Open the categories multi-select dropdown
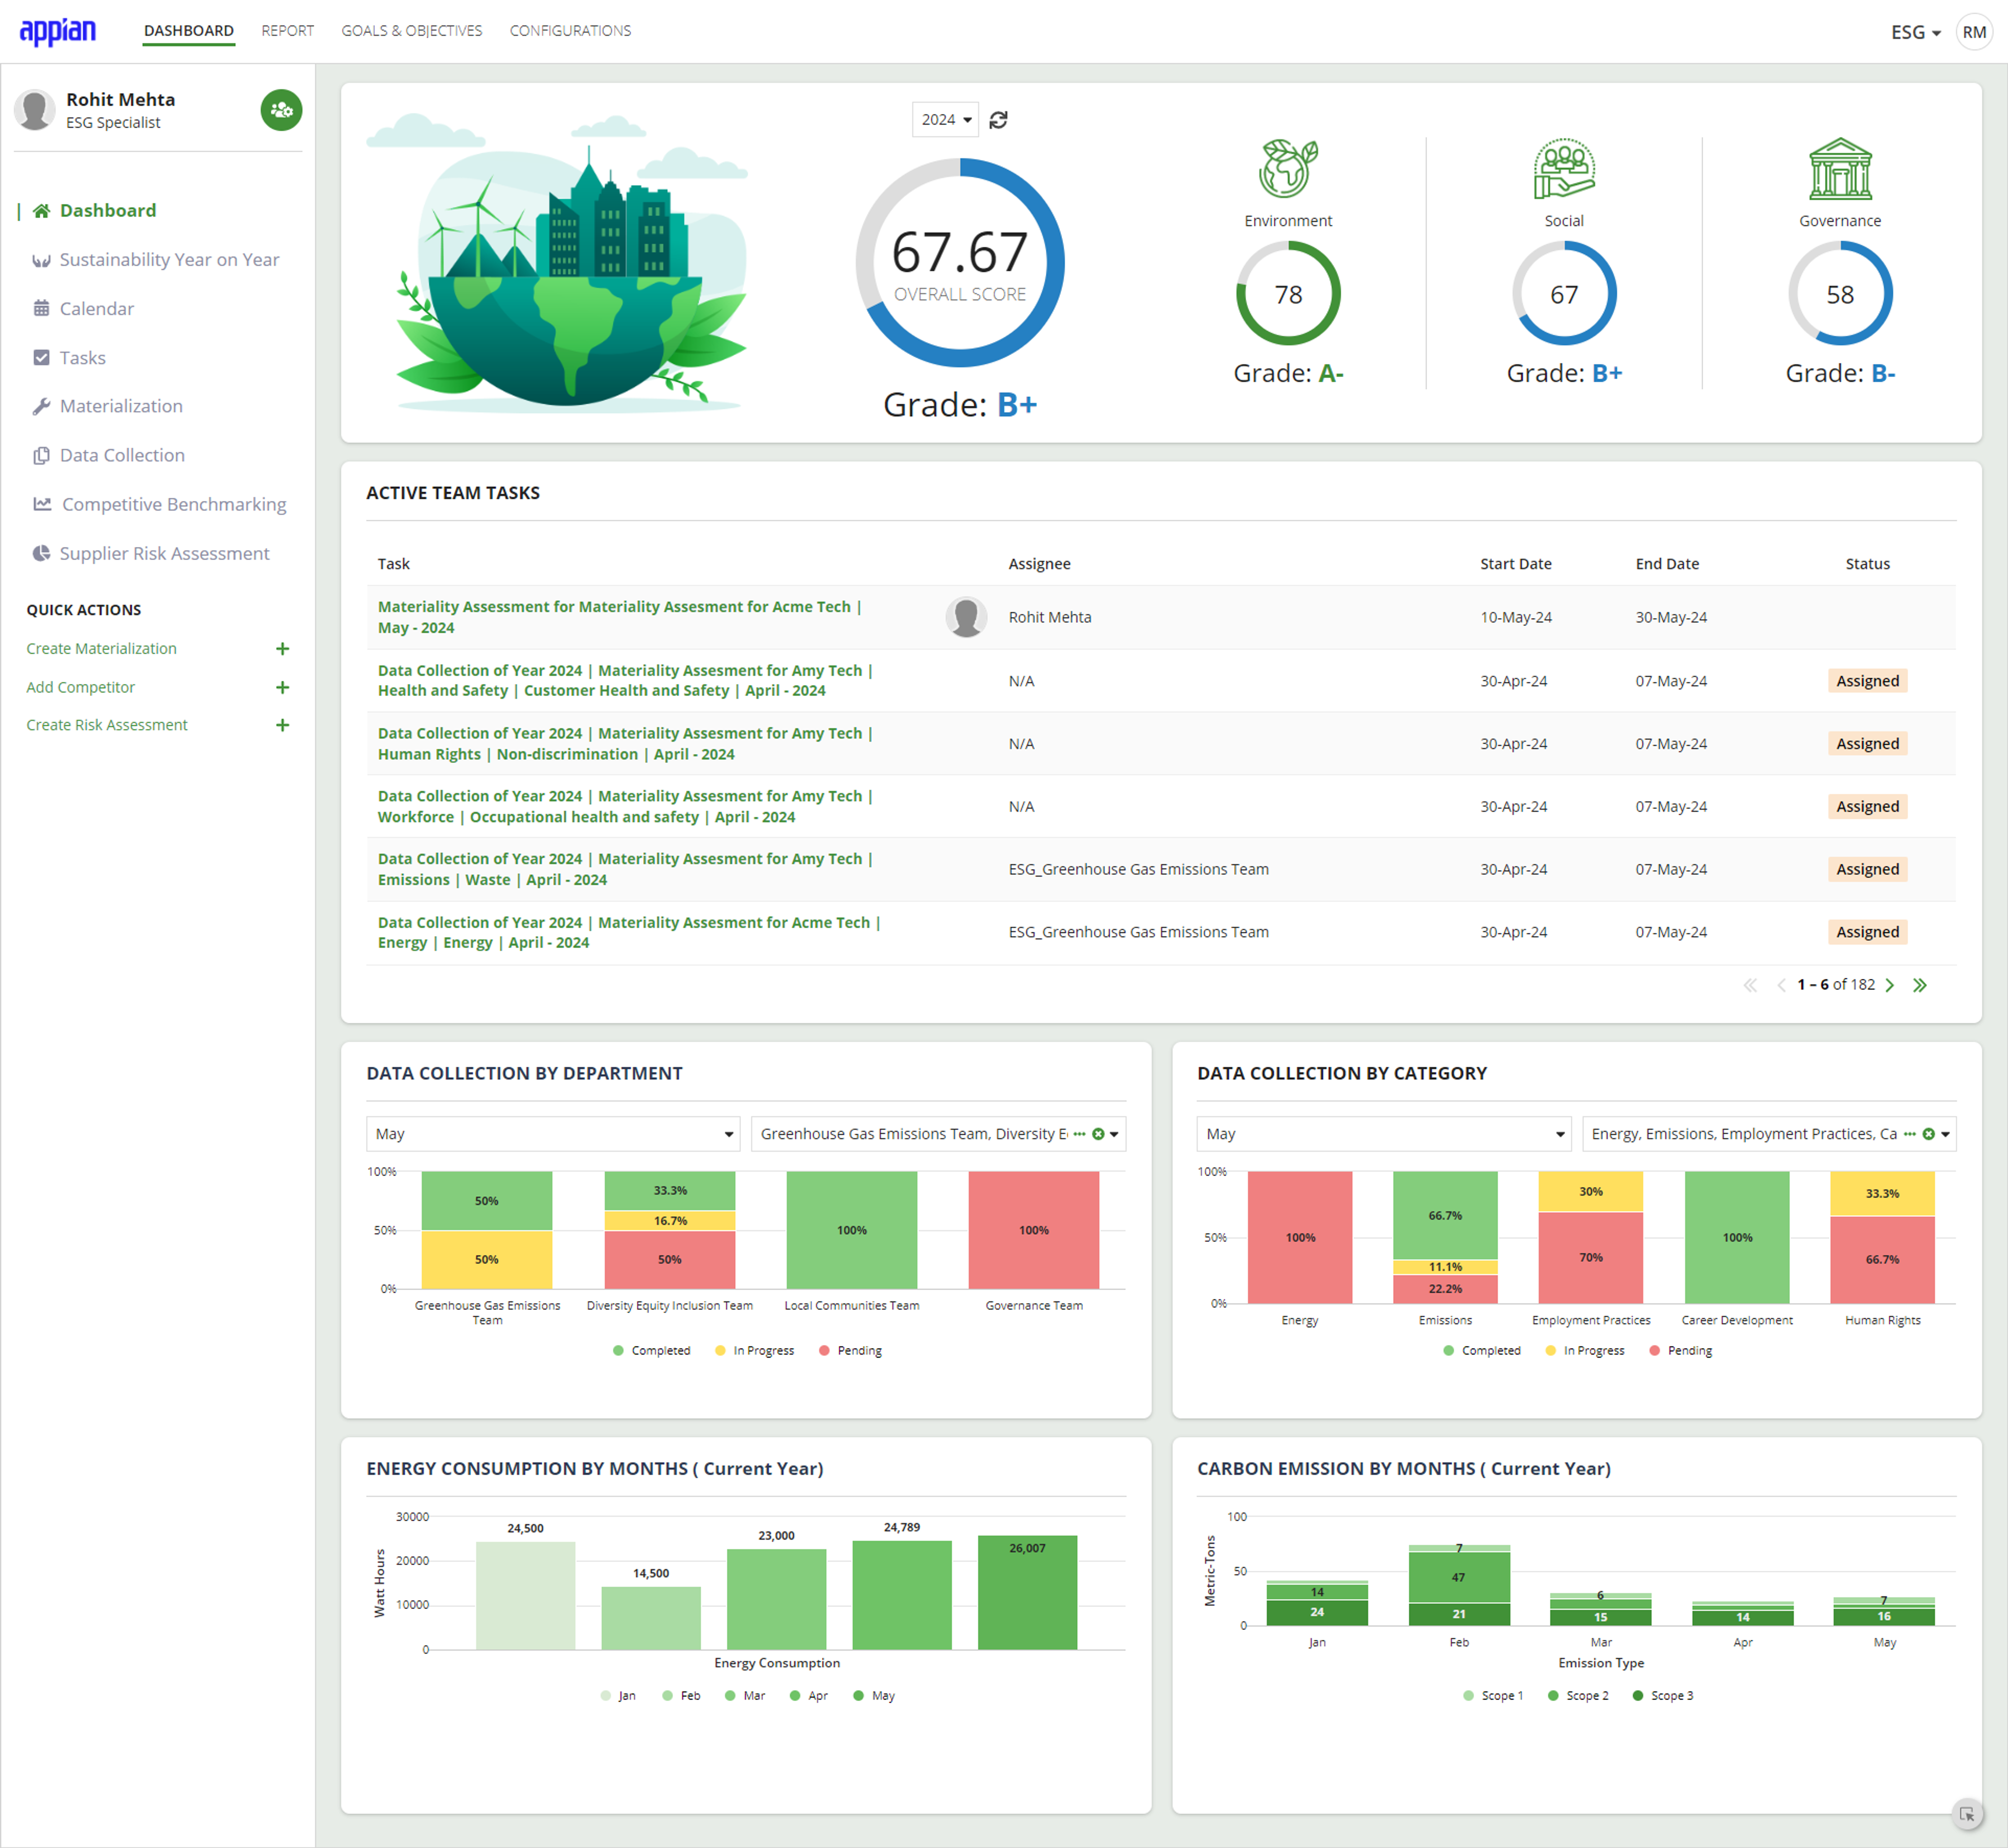2008x1848 pixels. [1768, 1134]
